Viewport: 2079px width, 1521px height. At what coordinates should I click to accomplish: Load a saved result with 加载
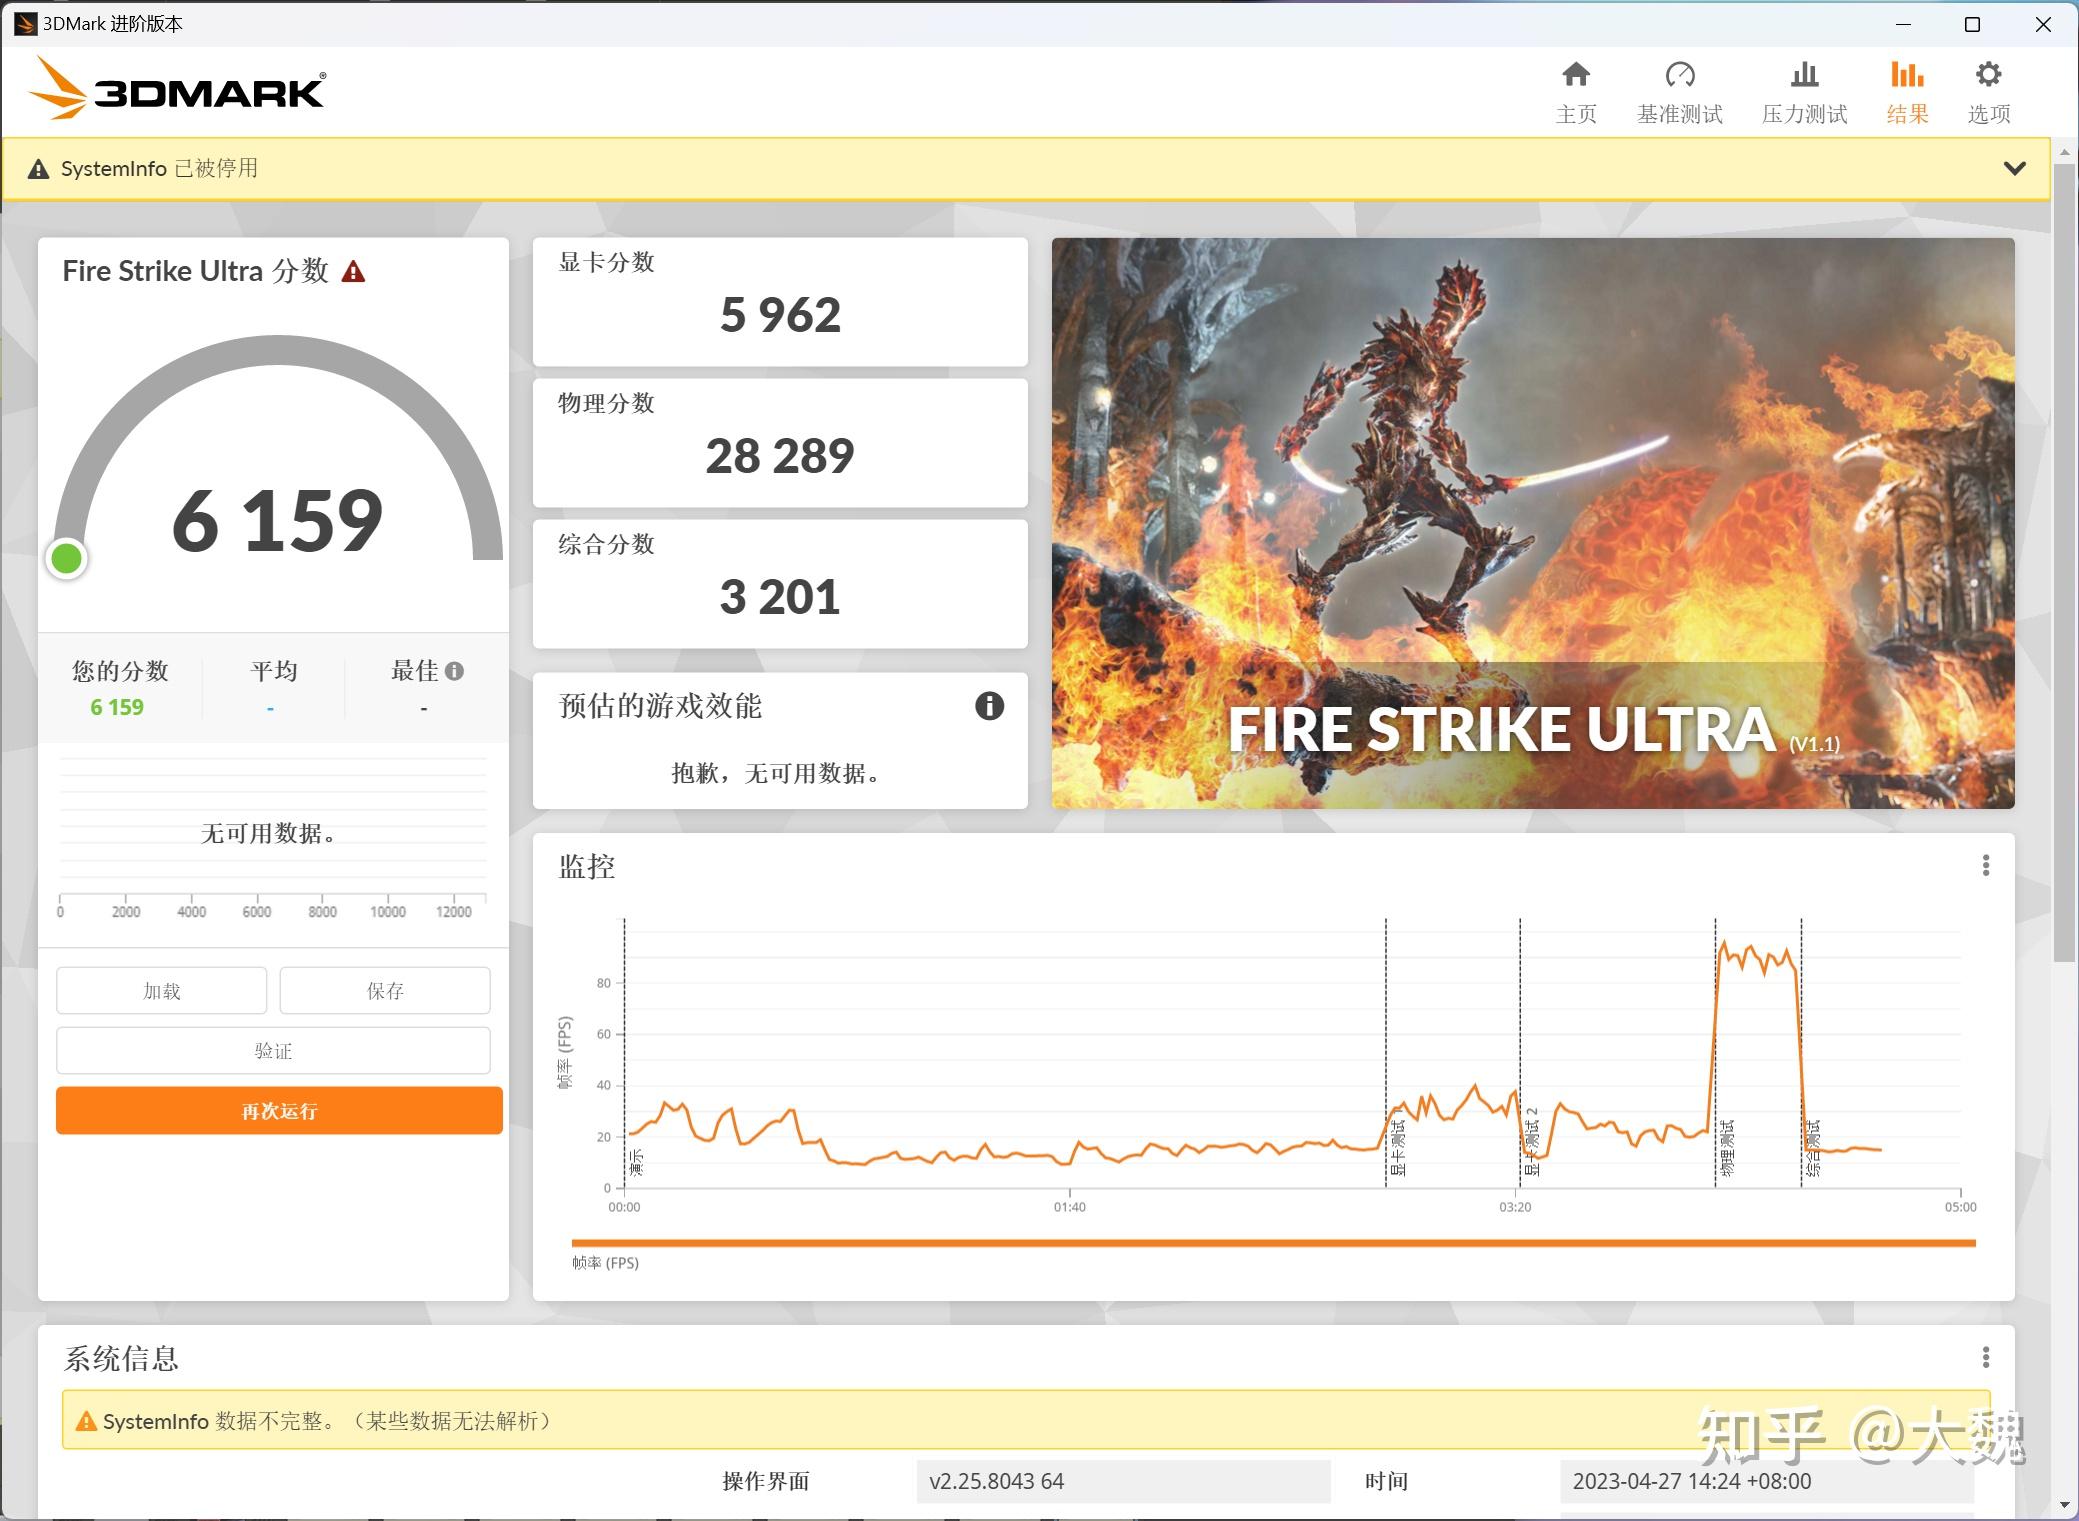tap(161, 990)
